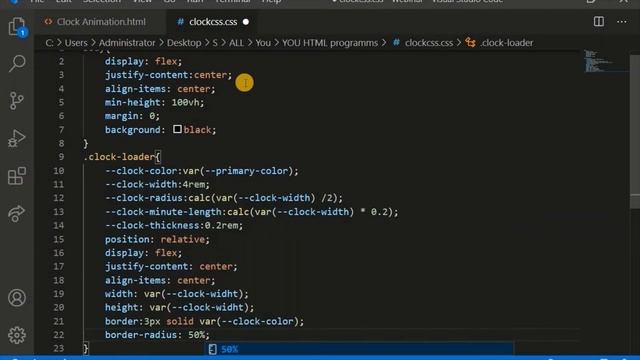Click breadcrumb segment YOU HTML programms
640x360 pixels.
pos(330,43)
